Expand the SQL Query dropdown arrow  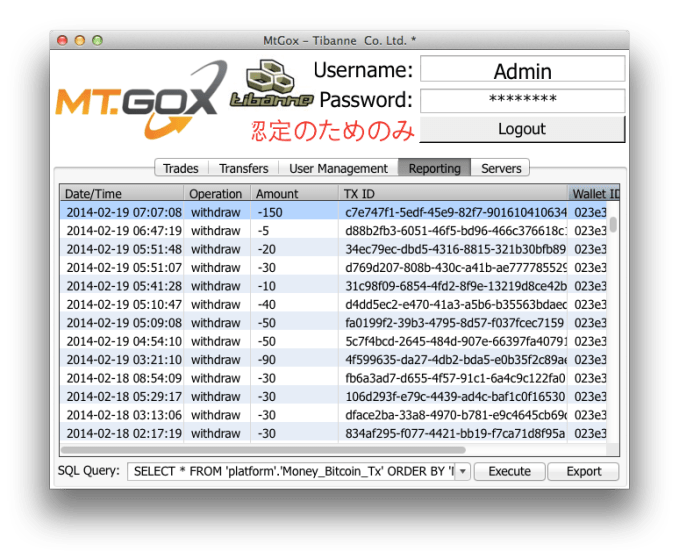(x=463, y=471)
